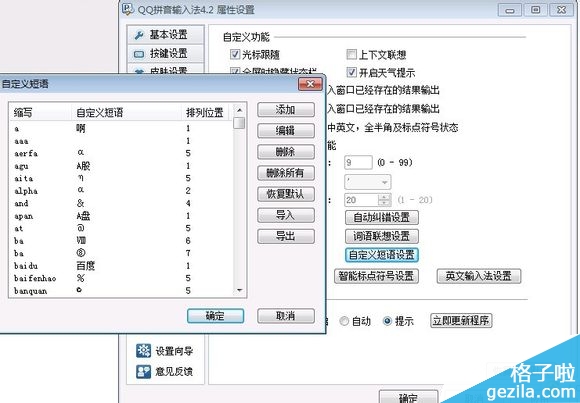Select the 'at' row

click(x=121, y=228)
